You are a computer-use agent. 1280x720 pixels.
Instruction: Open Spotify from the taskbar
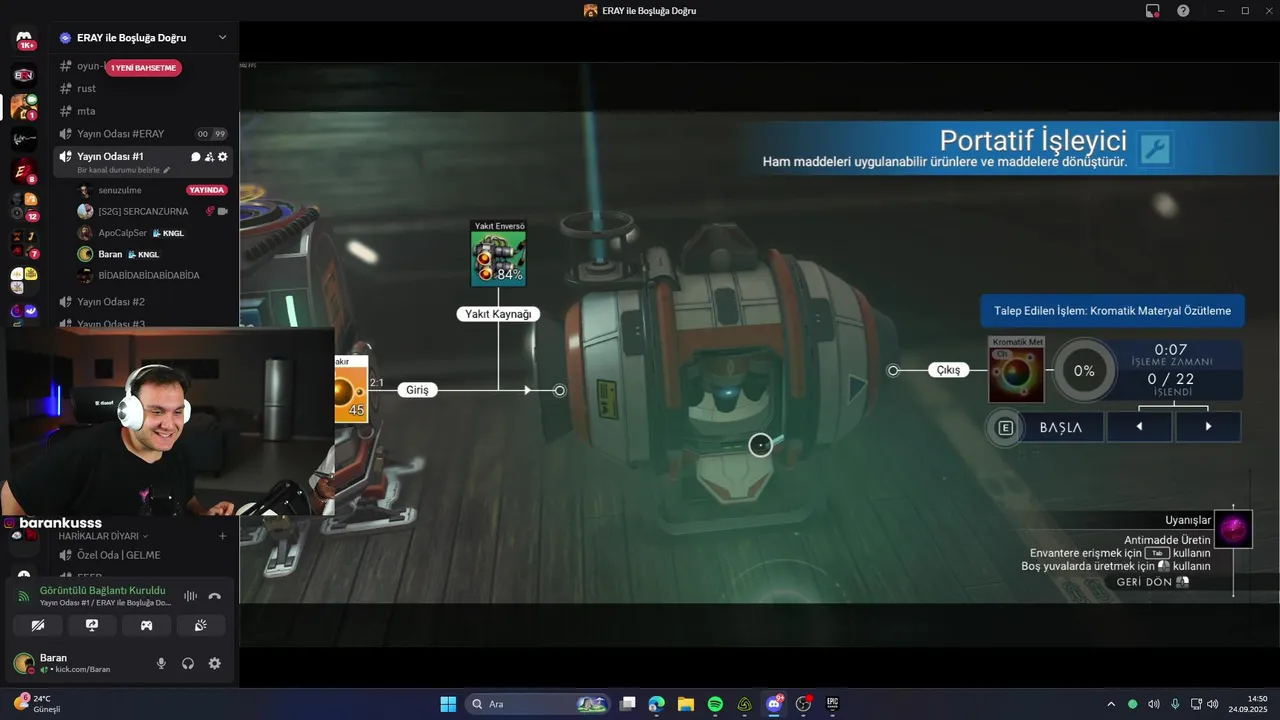715,704
